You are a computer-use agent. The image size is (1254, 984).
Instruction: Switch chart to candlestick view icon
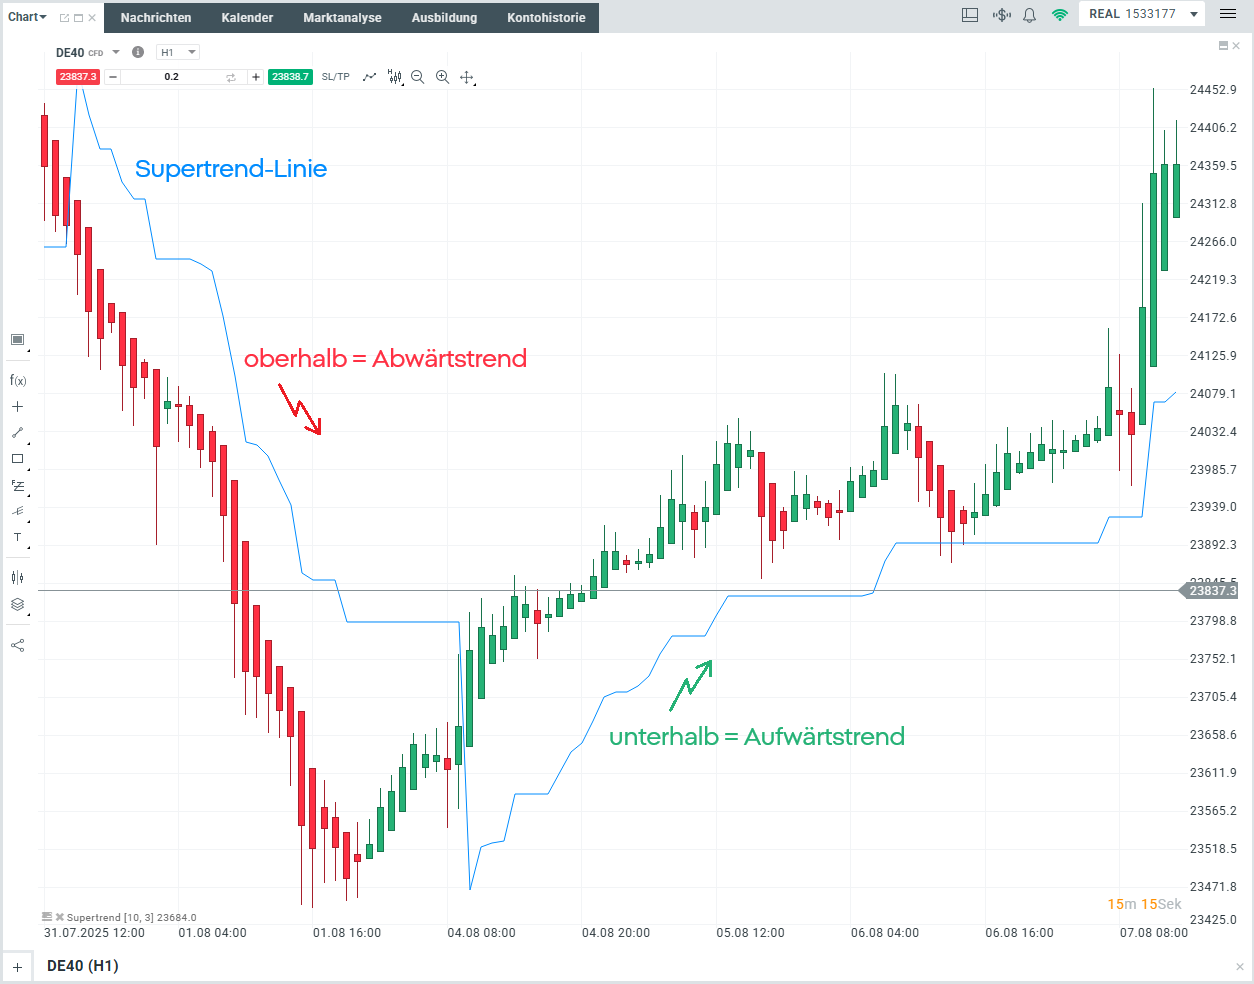(x=394, y=76)
